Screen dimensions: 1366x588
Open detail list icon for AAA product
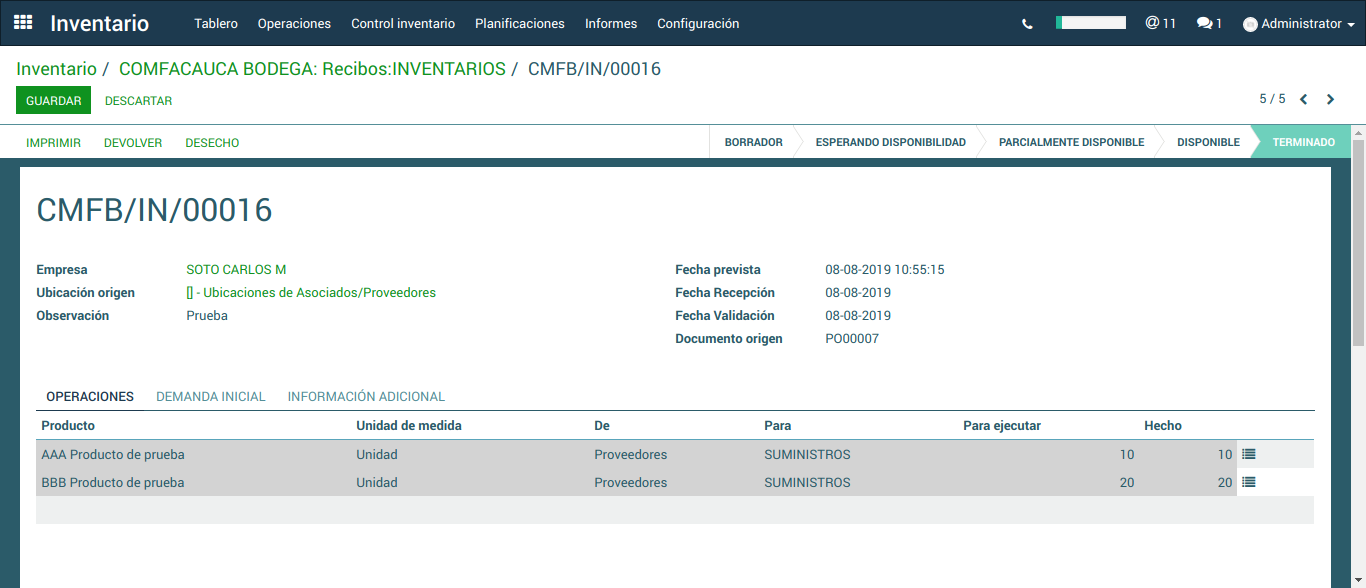(1248, 454)
